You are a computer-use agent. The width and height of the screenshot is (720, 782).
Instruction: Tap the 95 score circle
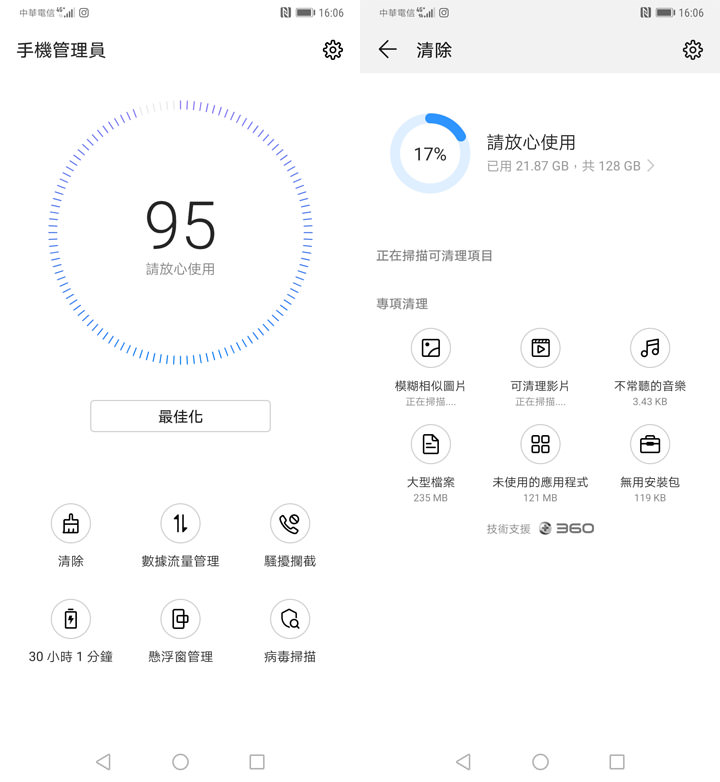(180, 232)
